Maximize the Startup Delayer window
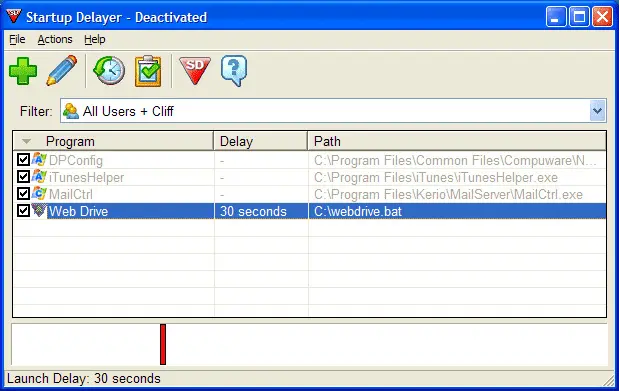Viewport: 619px width, 391px height. pyautogui.click(x=580, y=17)
